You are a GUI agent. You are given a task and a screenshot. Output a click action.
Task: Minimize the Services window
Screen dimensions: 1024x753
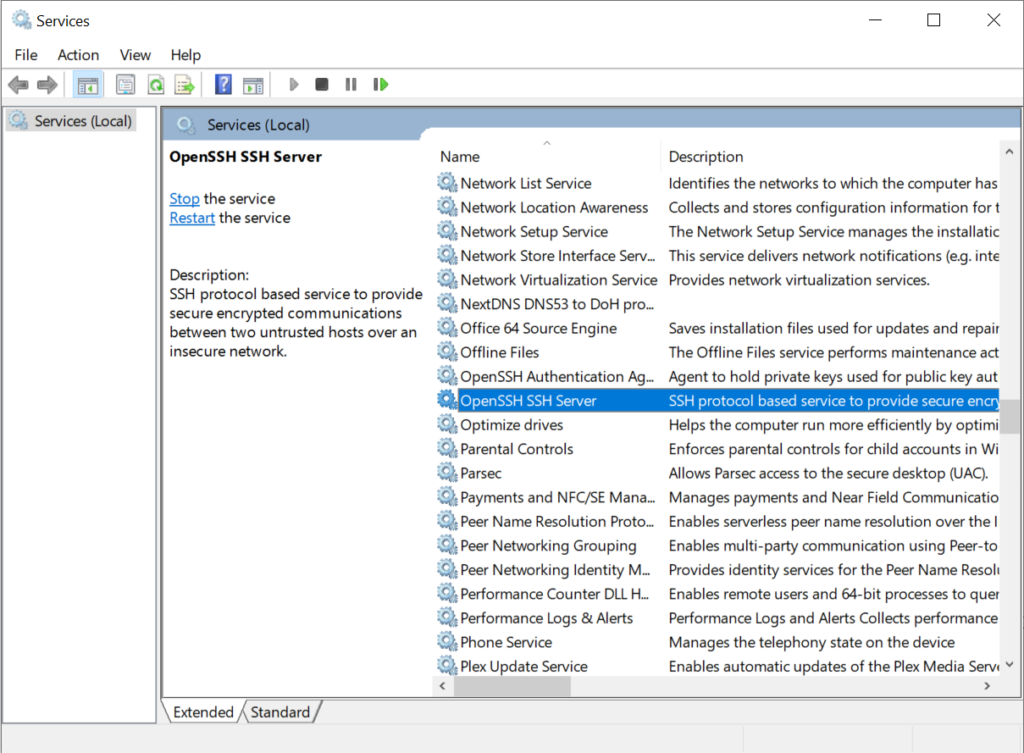click(x=875, y=20)
